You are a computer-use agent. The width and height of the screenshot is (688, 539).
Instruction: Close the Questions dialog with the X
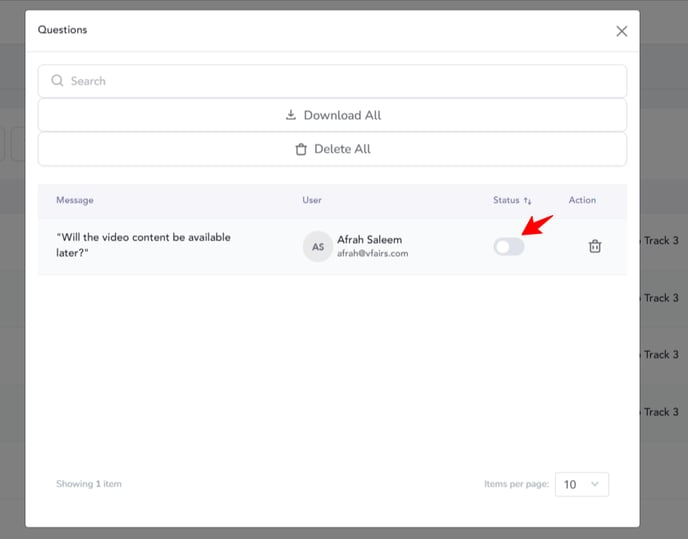[x=621, y=31]
